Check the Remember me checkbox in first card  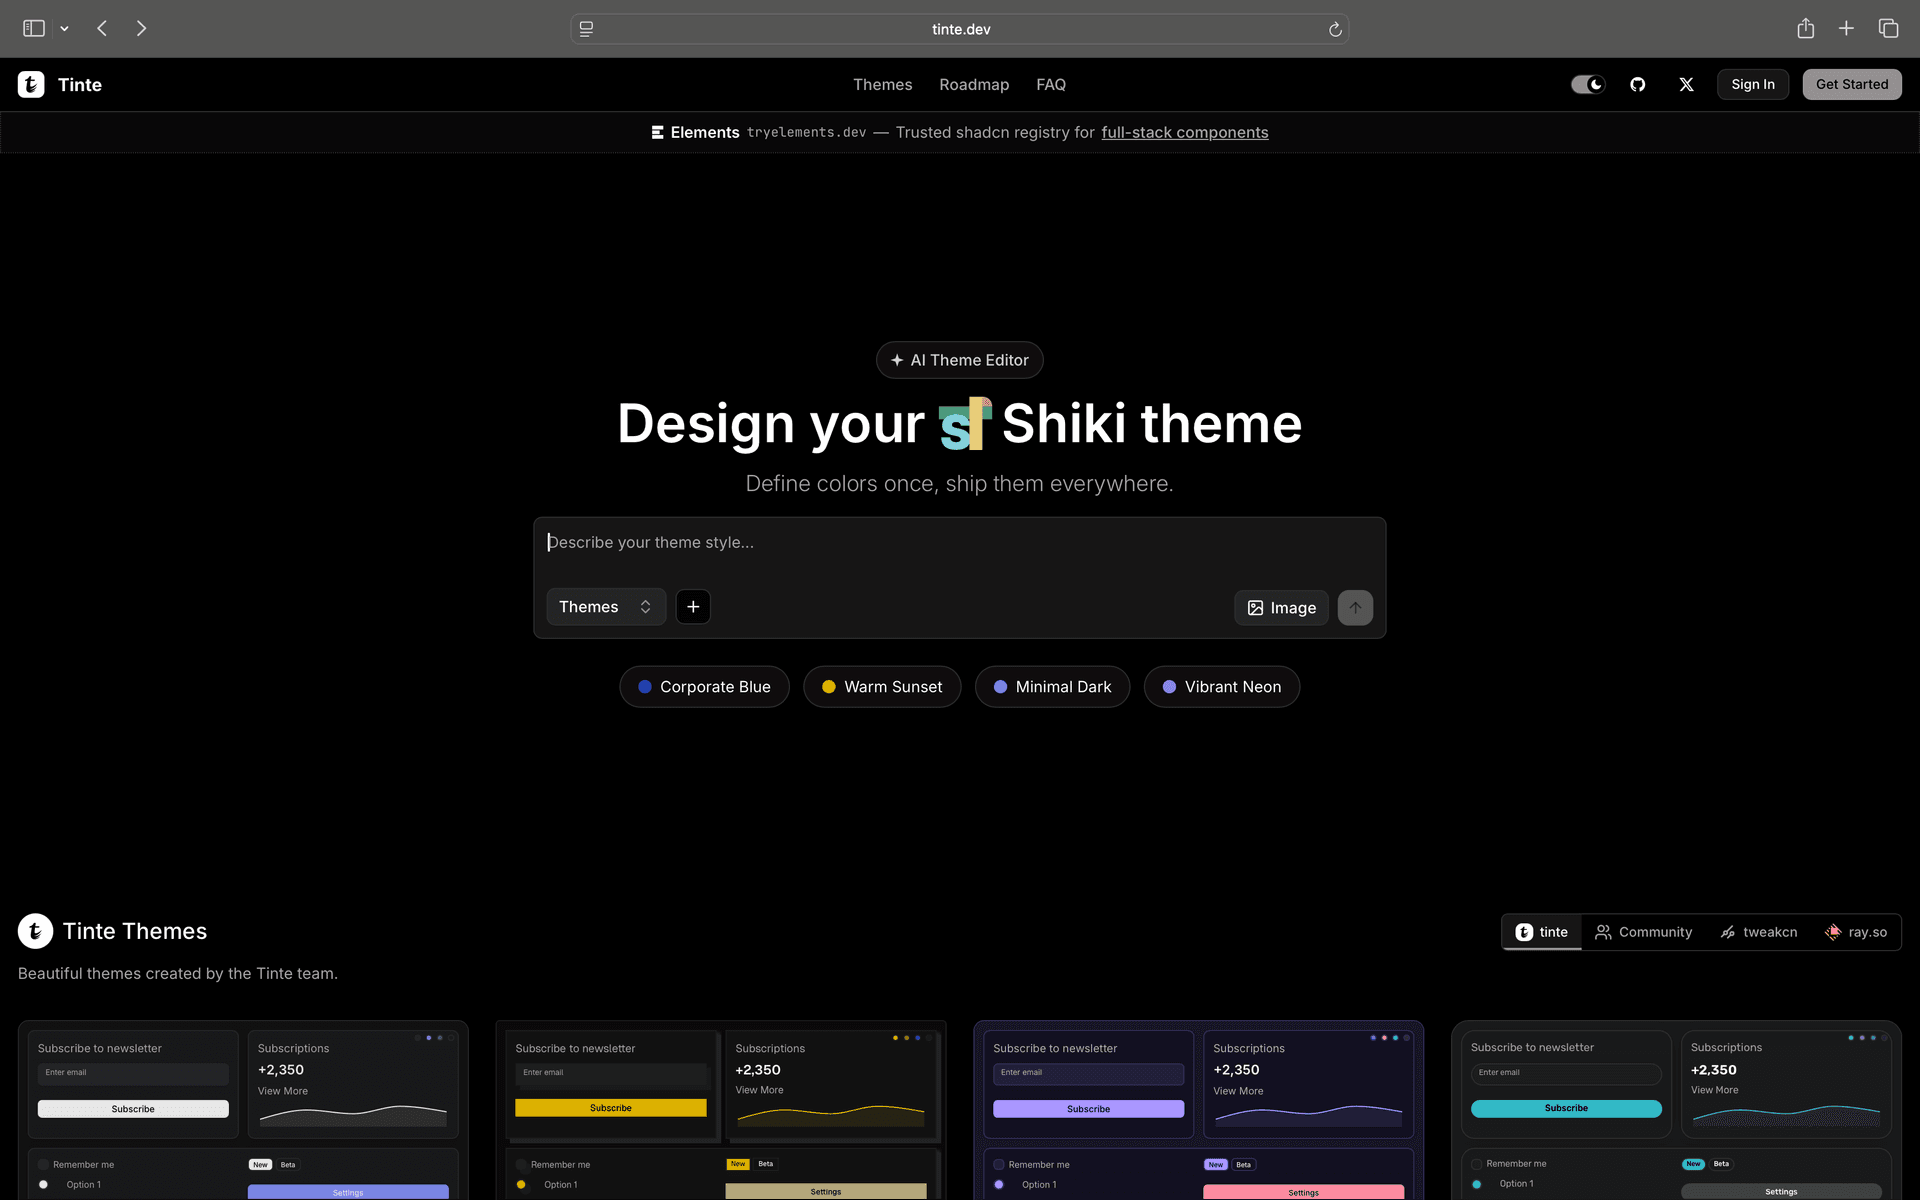[x=44, y=1164]
